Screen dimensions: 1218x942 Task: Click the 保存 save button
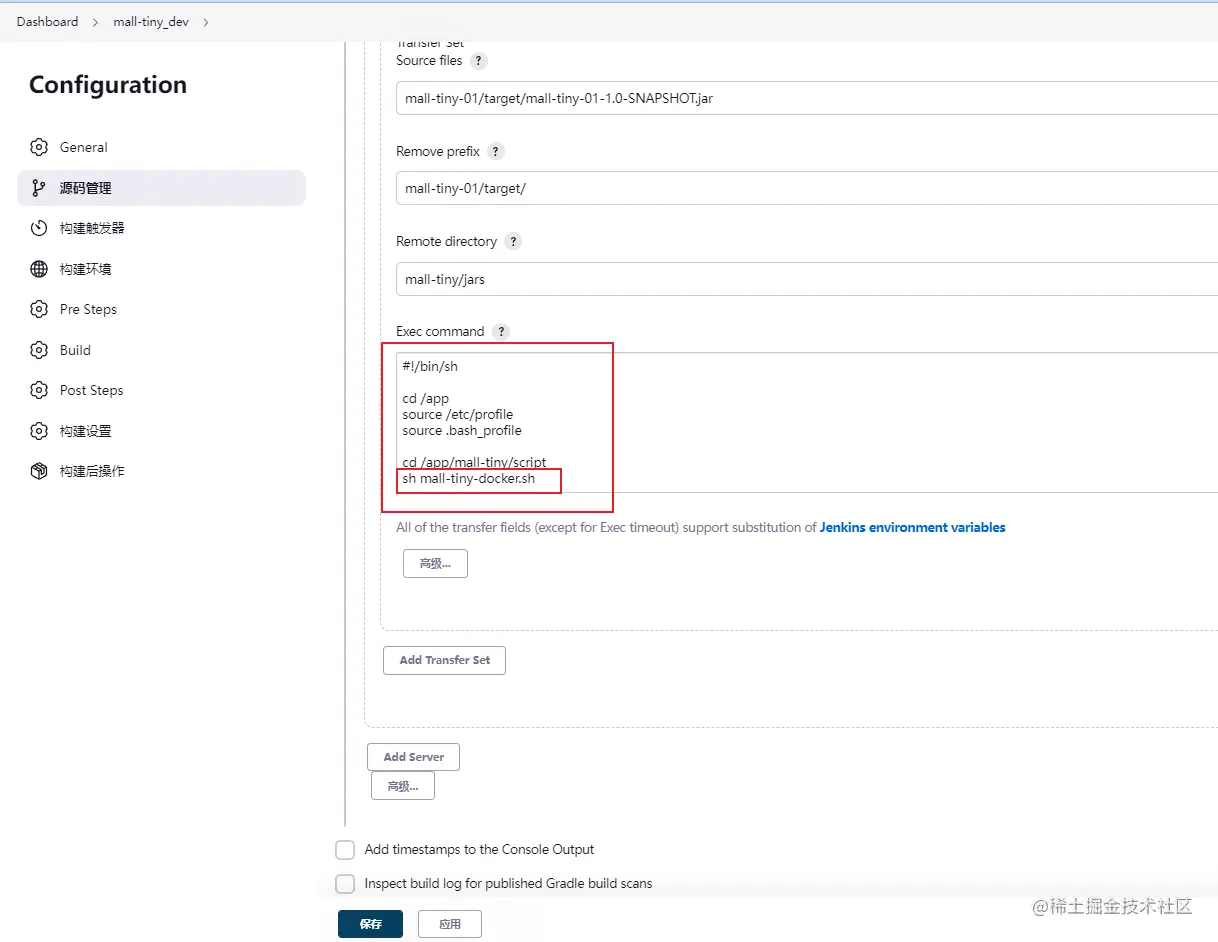pyautogui.click(x=370, y=924)
